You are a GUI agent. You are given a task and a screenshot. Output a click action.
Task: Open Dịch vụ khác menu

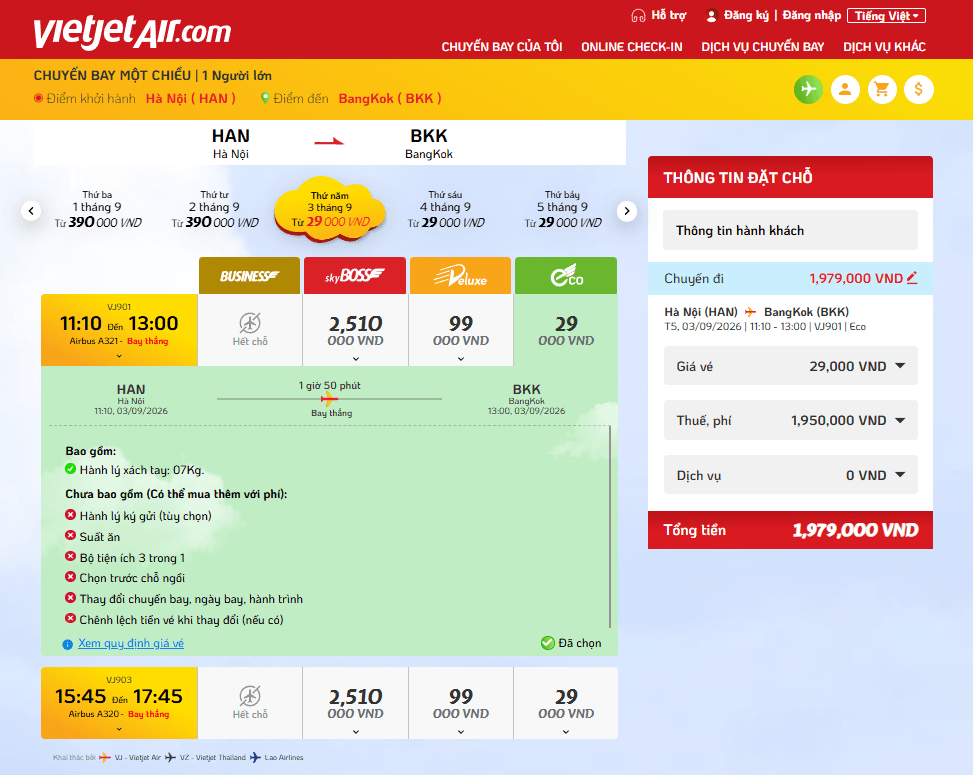pos(884,47)
